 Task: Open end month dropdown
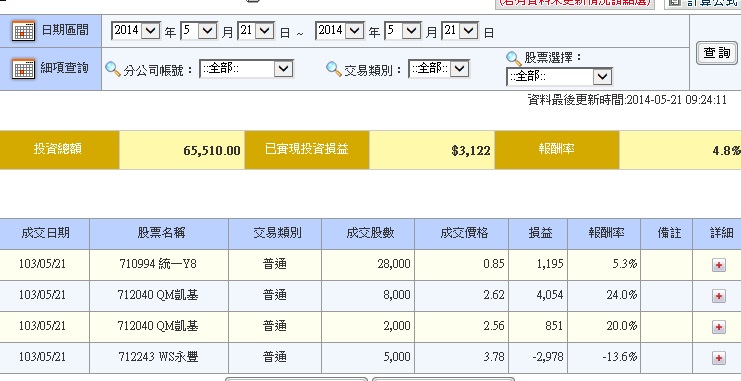pos(403,31)
